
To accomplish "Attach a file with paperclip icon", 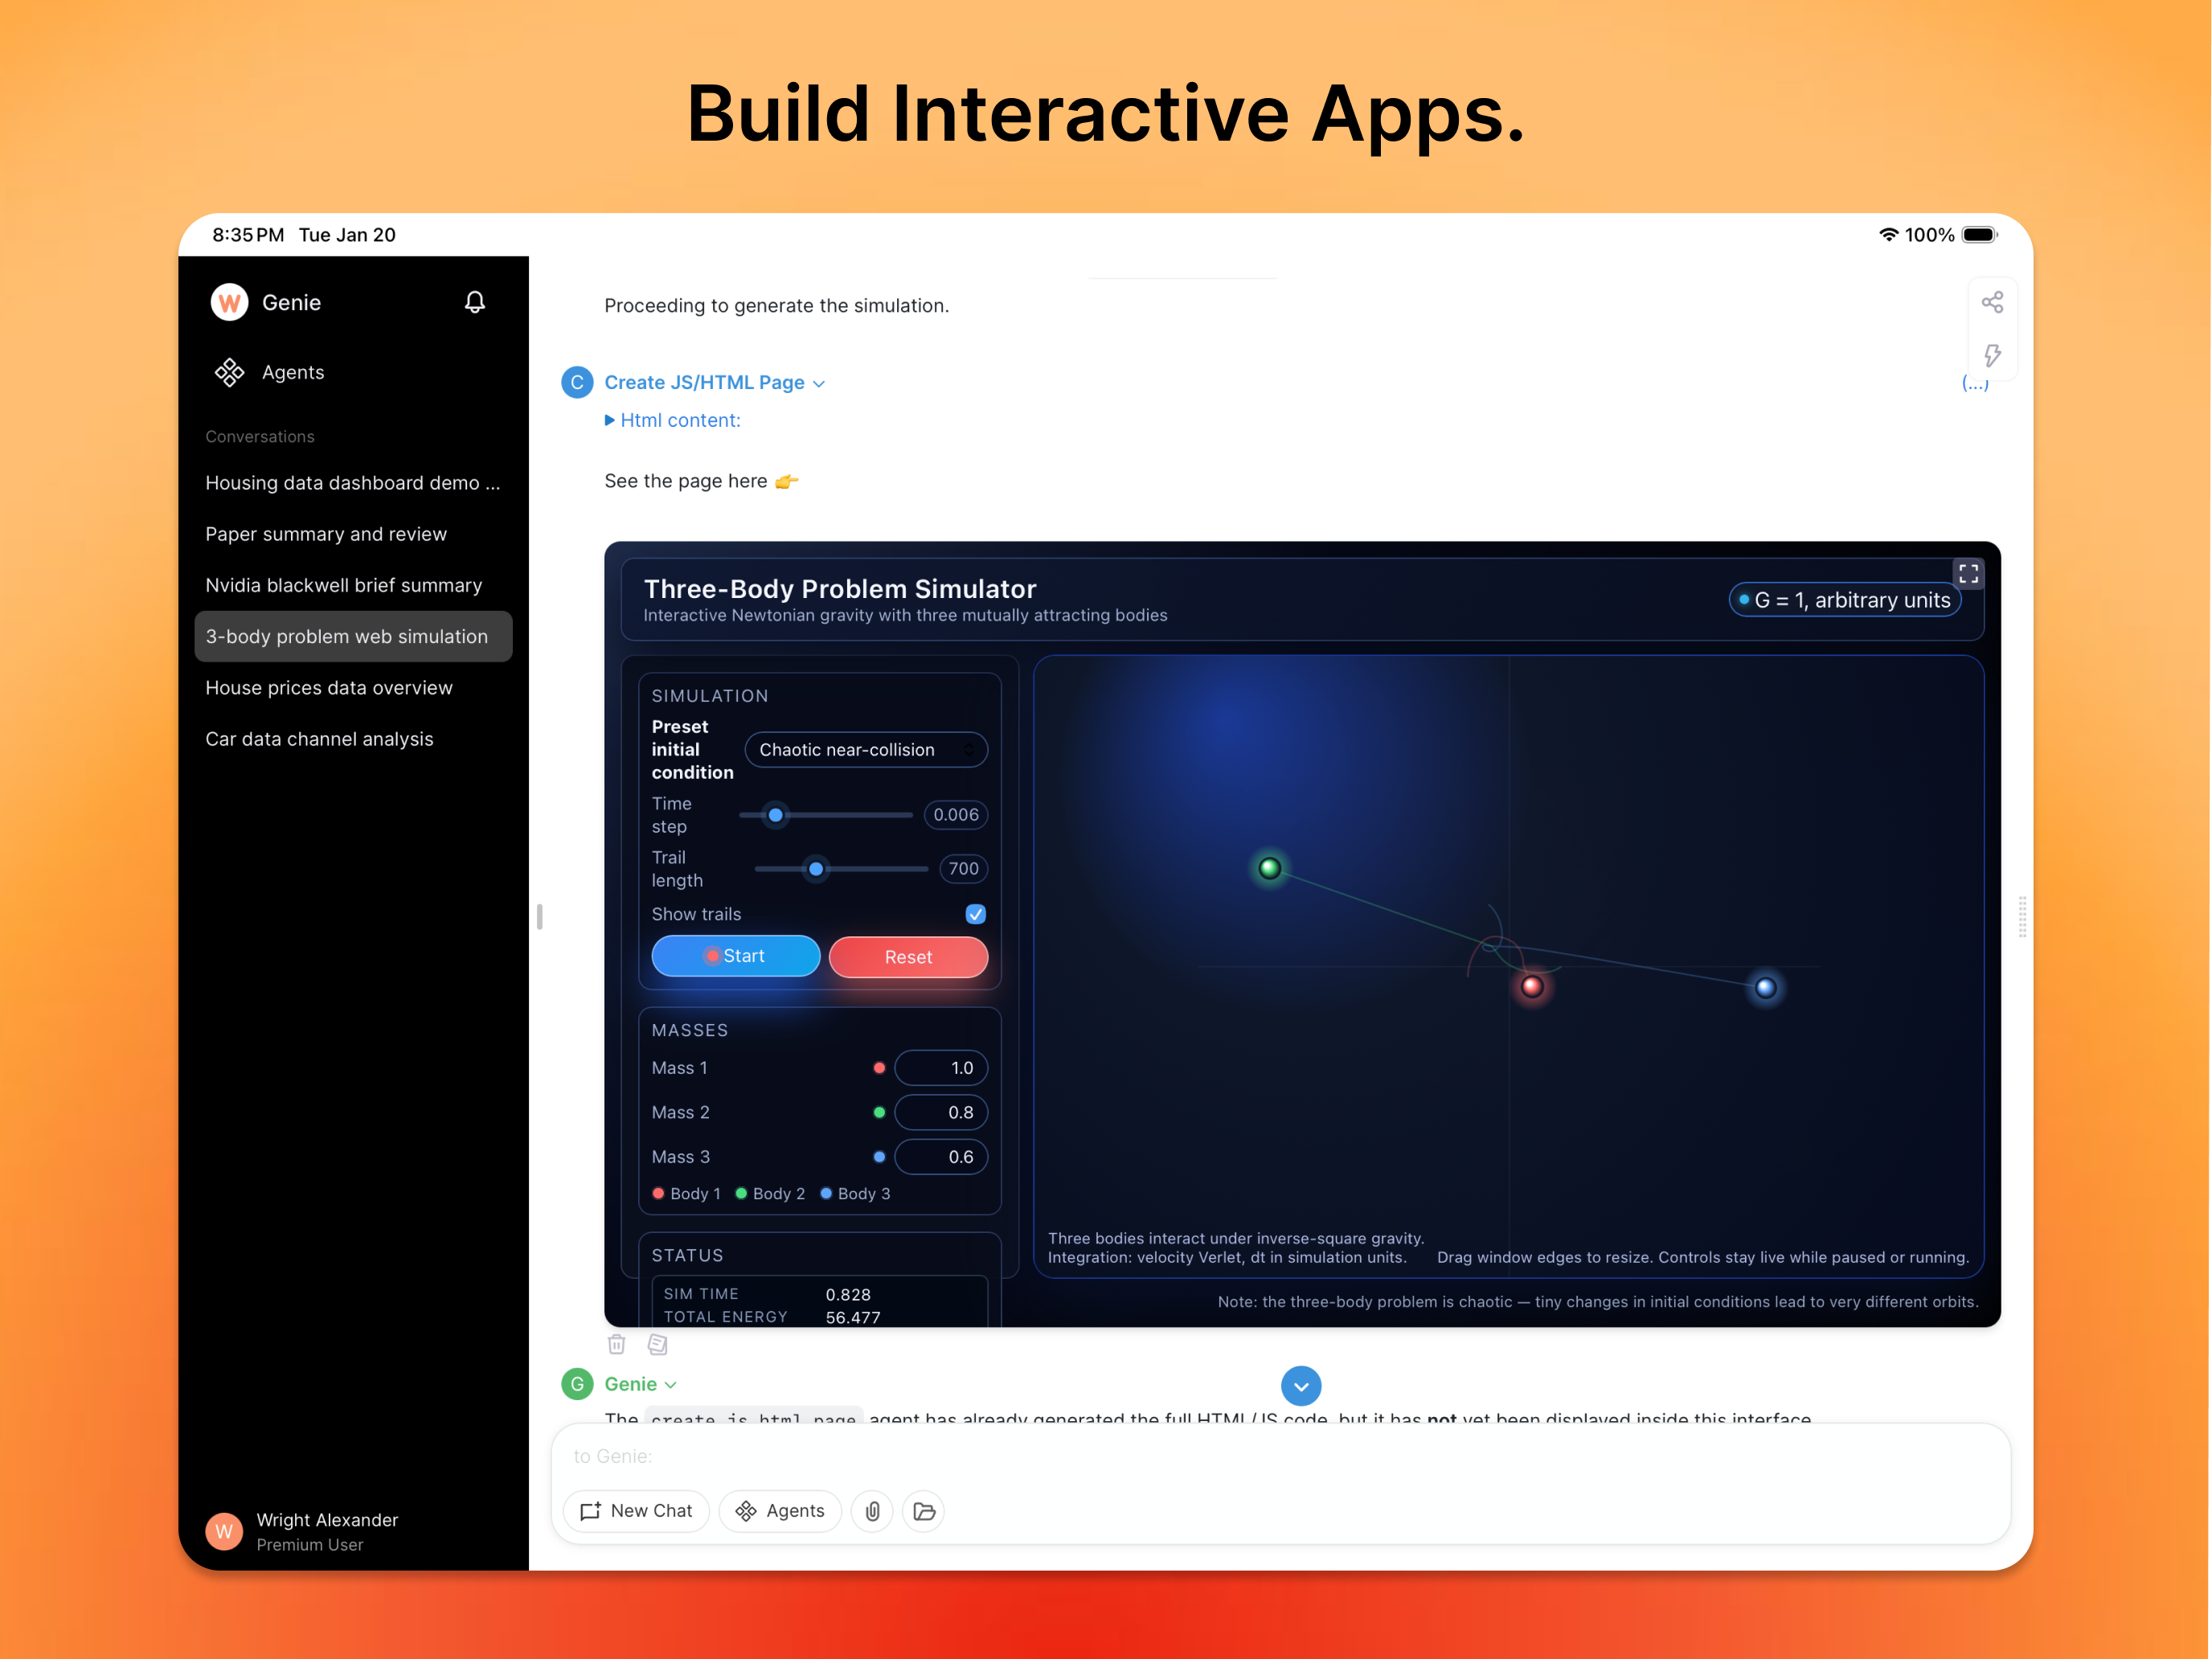I will (872, 1511).
